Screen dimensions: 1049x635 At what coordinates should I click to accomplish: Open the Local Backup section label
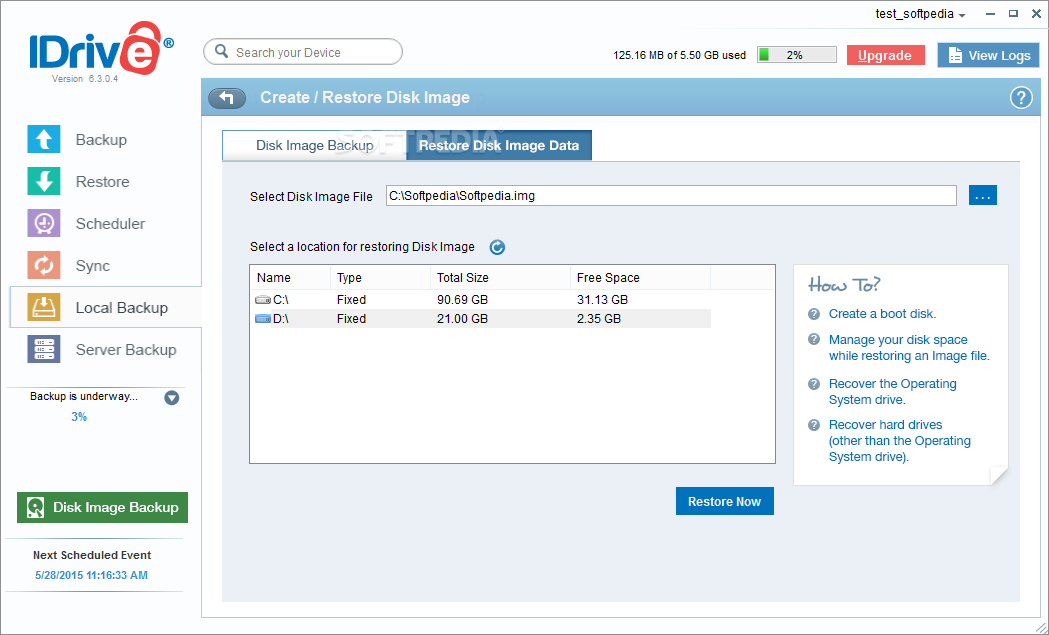coord(122,308)
